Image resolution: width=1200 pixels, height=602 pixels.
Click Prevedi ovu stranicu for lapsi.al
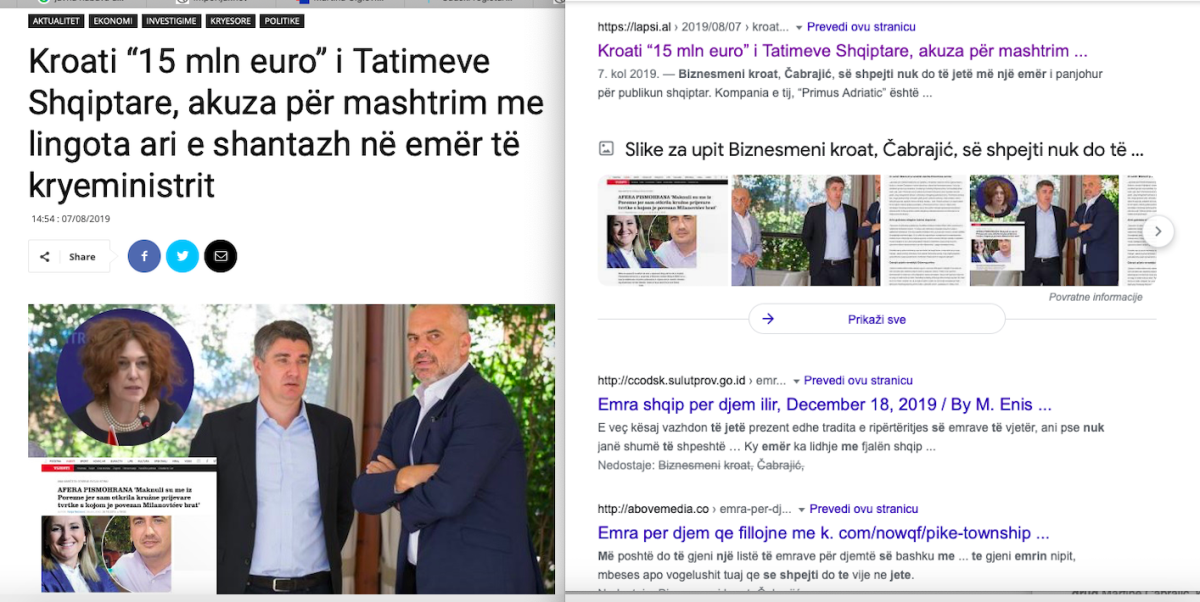861,27
